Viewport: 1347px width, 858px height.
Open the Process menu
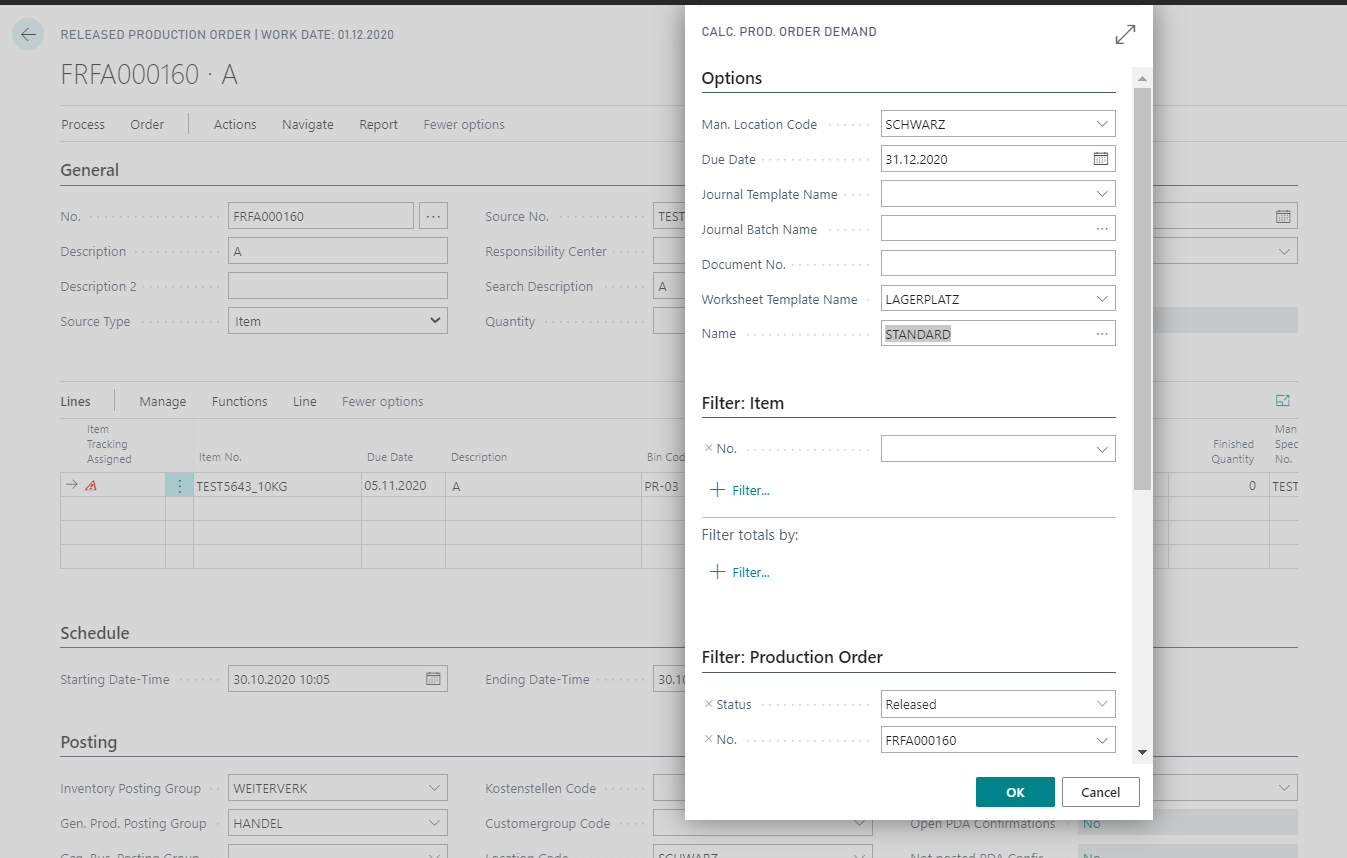[83, 124]
